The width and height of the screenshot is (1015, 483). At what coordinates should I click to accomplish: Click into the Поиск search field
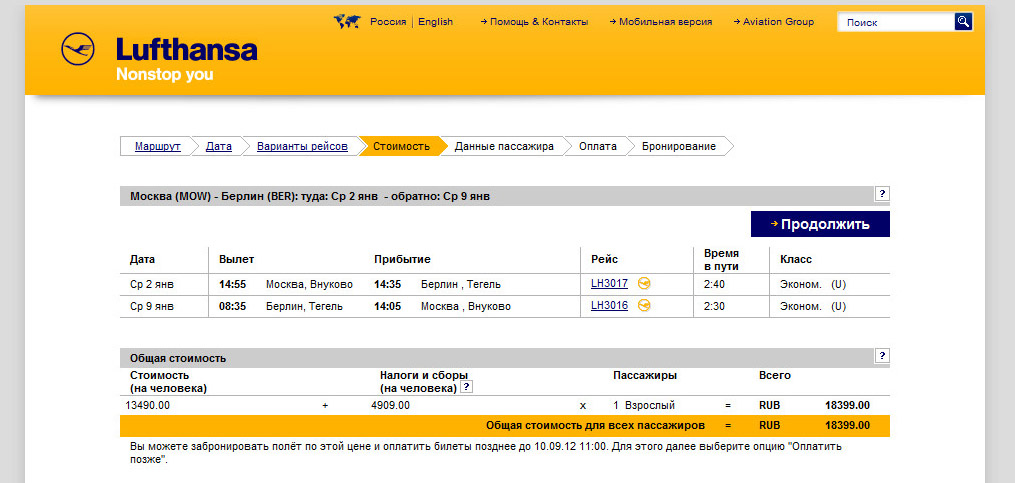(897, 22)
